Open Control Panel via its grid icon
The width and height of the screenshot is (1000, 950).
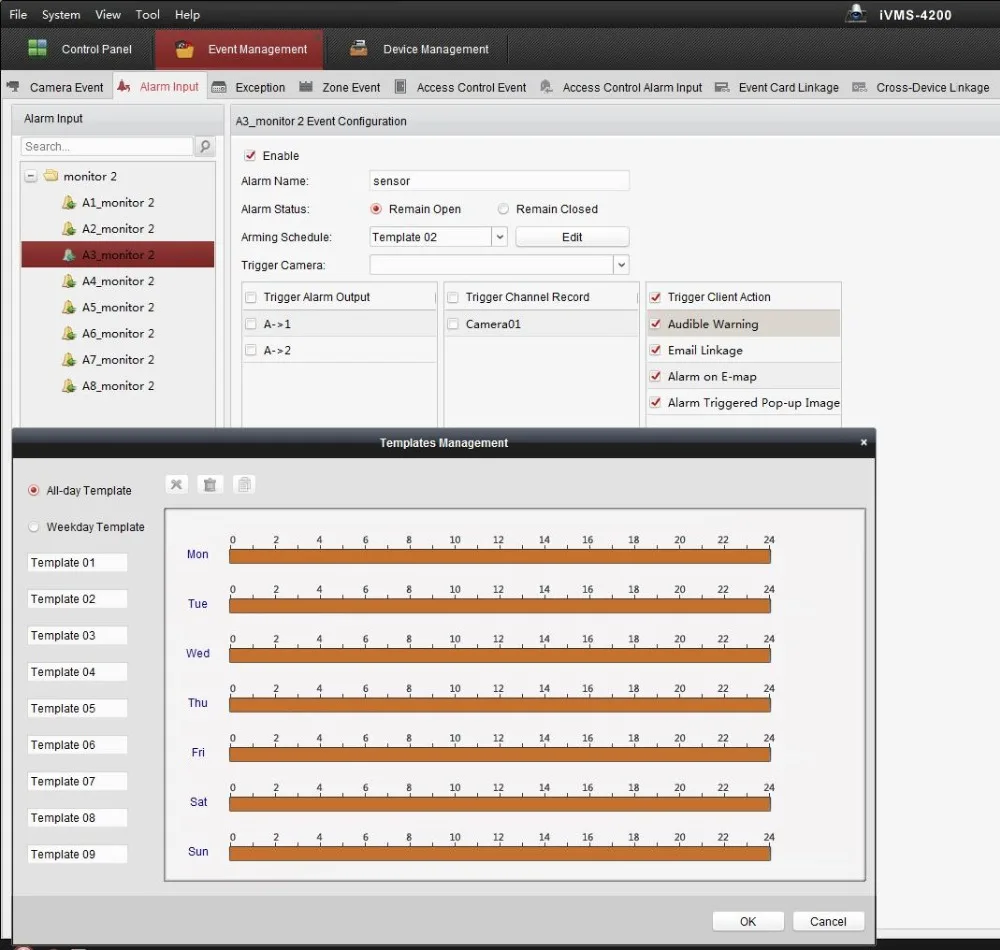pos(38,48)
